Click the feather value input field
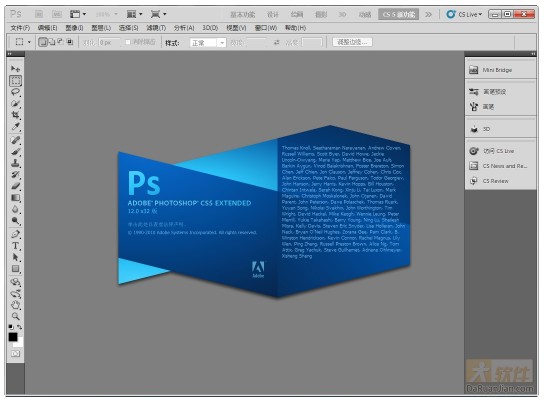 (109, 42)
